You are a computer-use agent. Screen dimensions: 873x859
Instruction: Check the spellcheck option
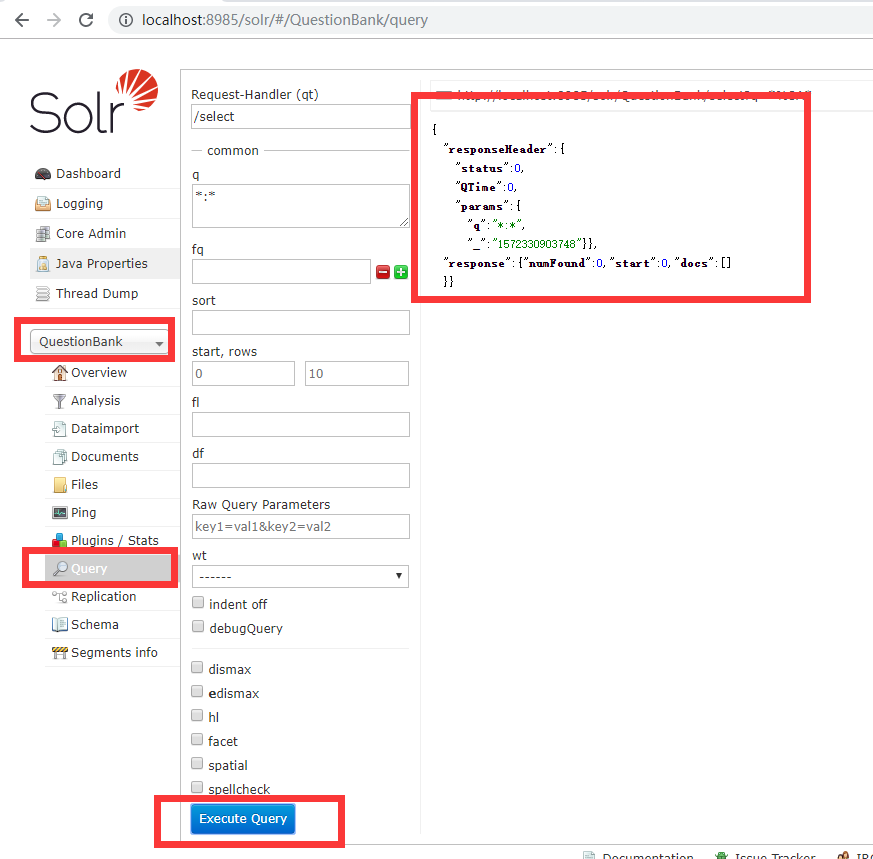pos(197,787)
